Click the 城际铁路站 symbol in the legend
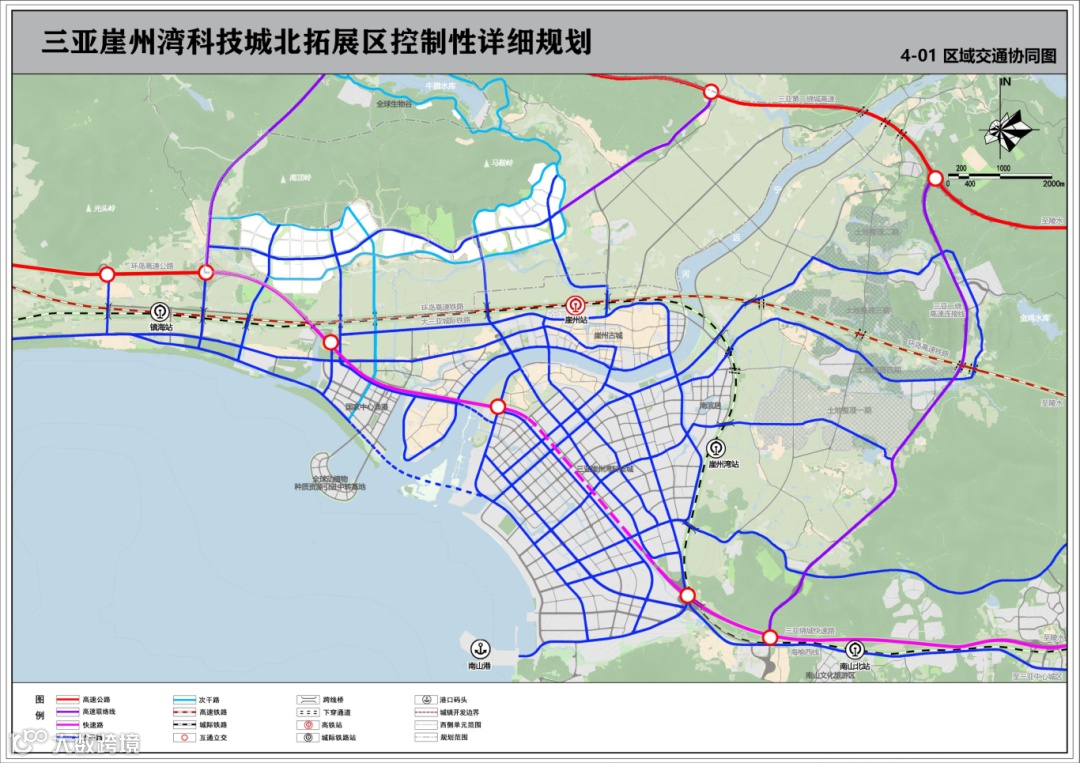The height and width of the screenshot is (763, 1080). pyautogui.click(x=308, y=738)
